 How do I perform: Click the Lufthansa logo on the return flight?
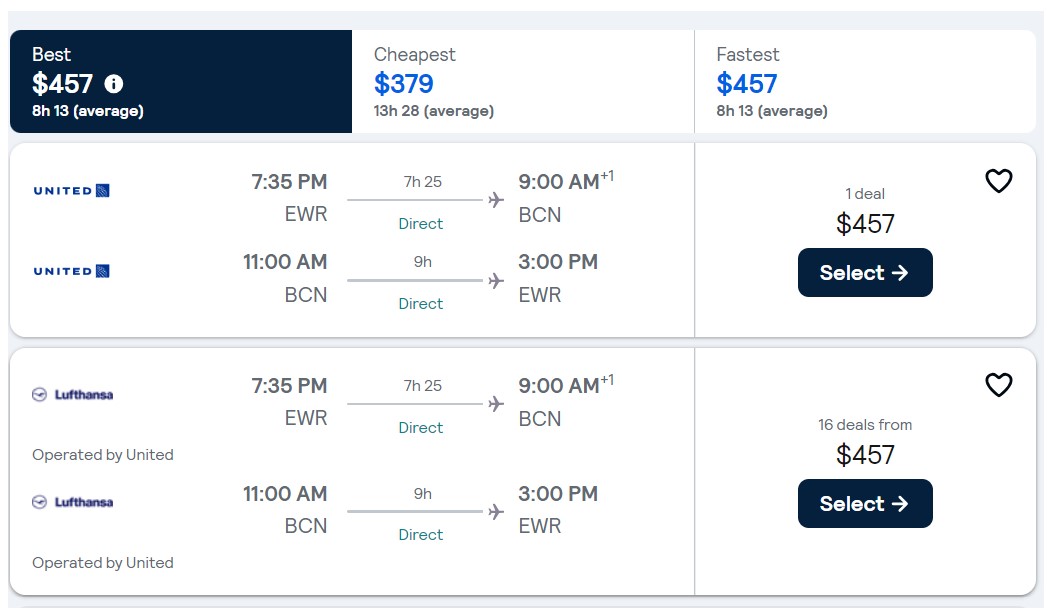coord(73,501)
